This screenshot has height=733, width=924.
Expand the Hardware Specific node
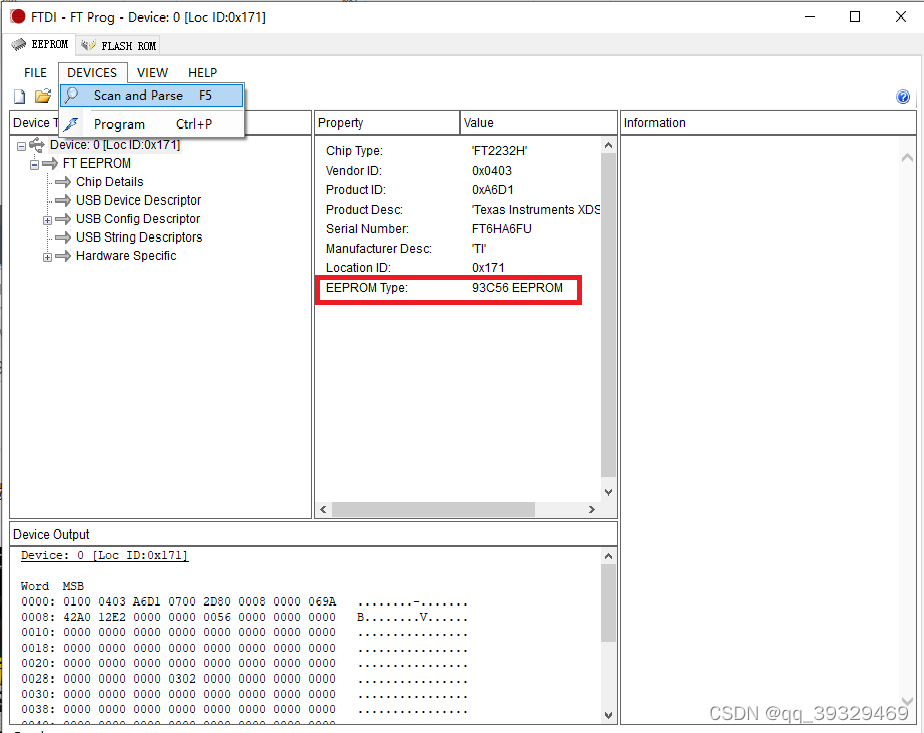(47, 257)
